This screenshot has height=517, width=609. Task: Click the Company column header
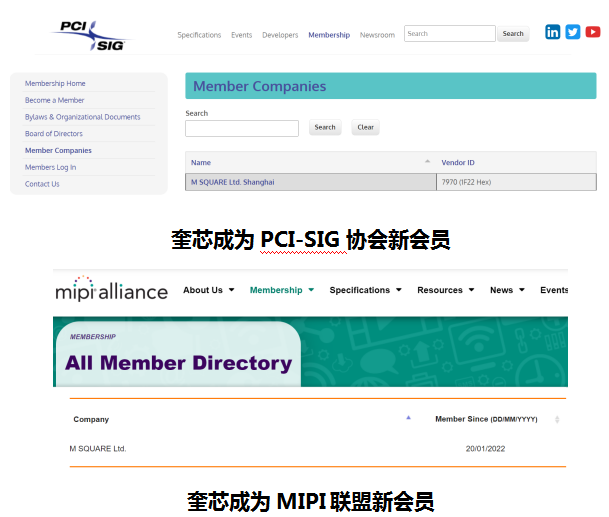[91, 419]
